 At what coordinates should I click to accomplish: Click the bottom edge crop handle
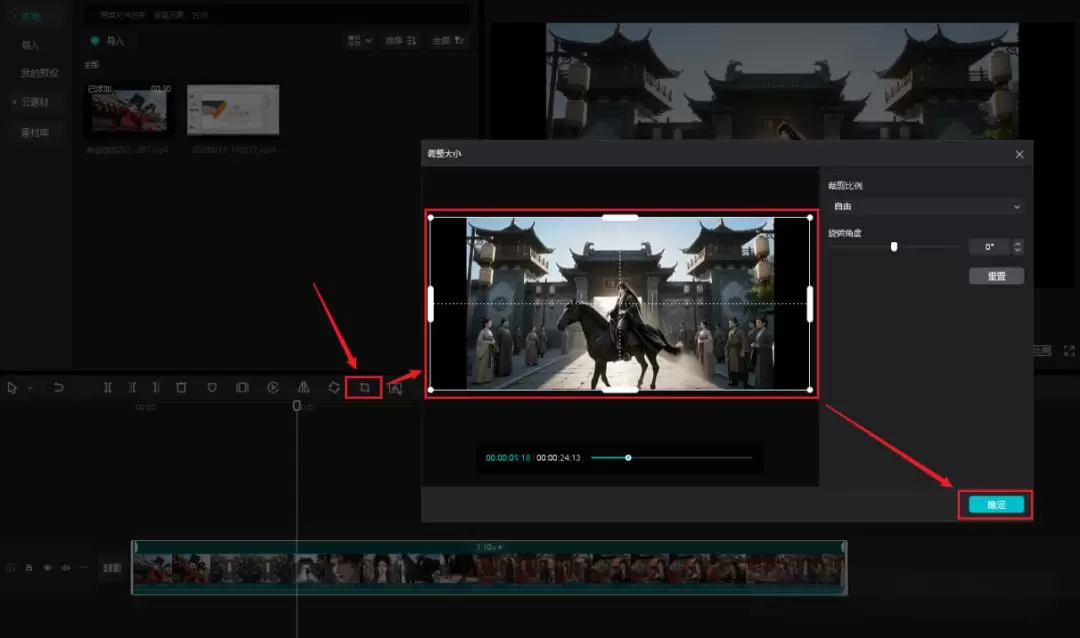(x=620, y=390)
